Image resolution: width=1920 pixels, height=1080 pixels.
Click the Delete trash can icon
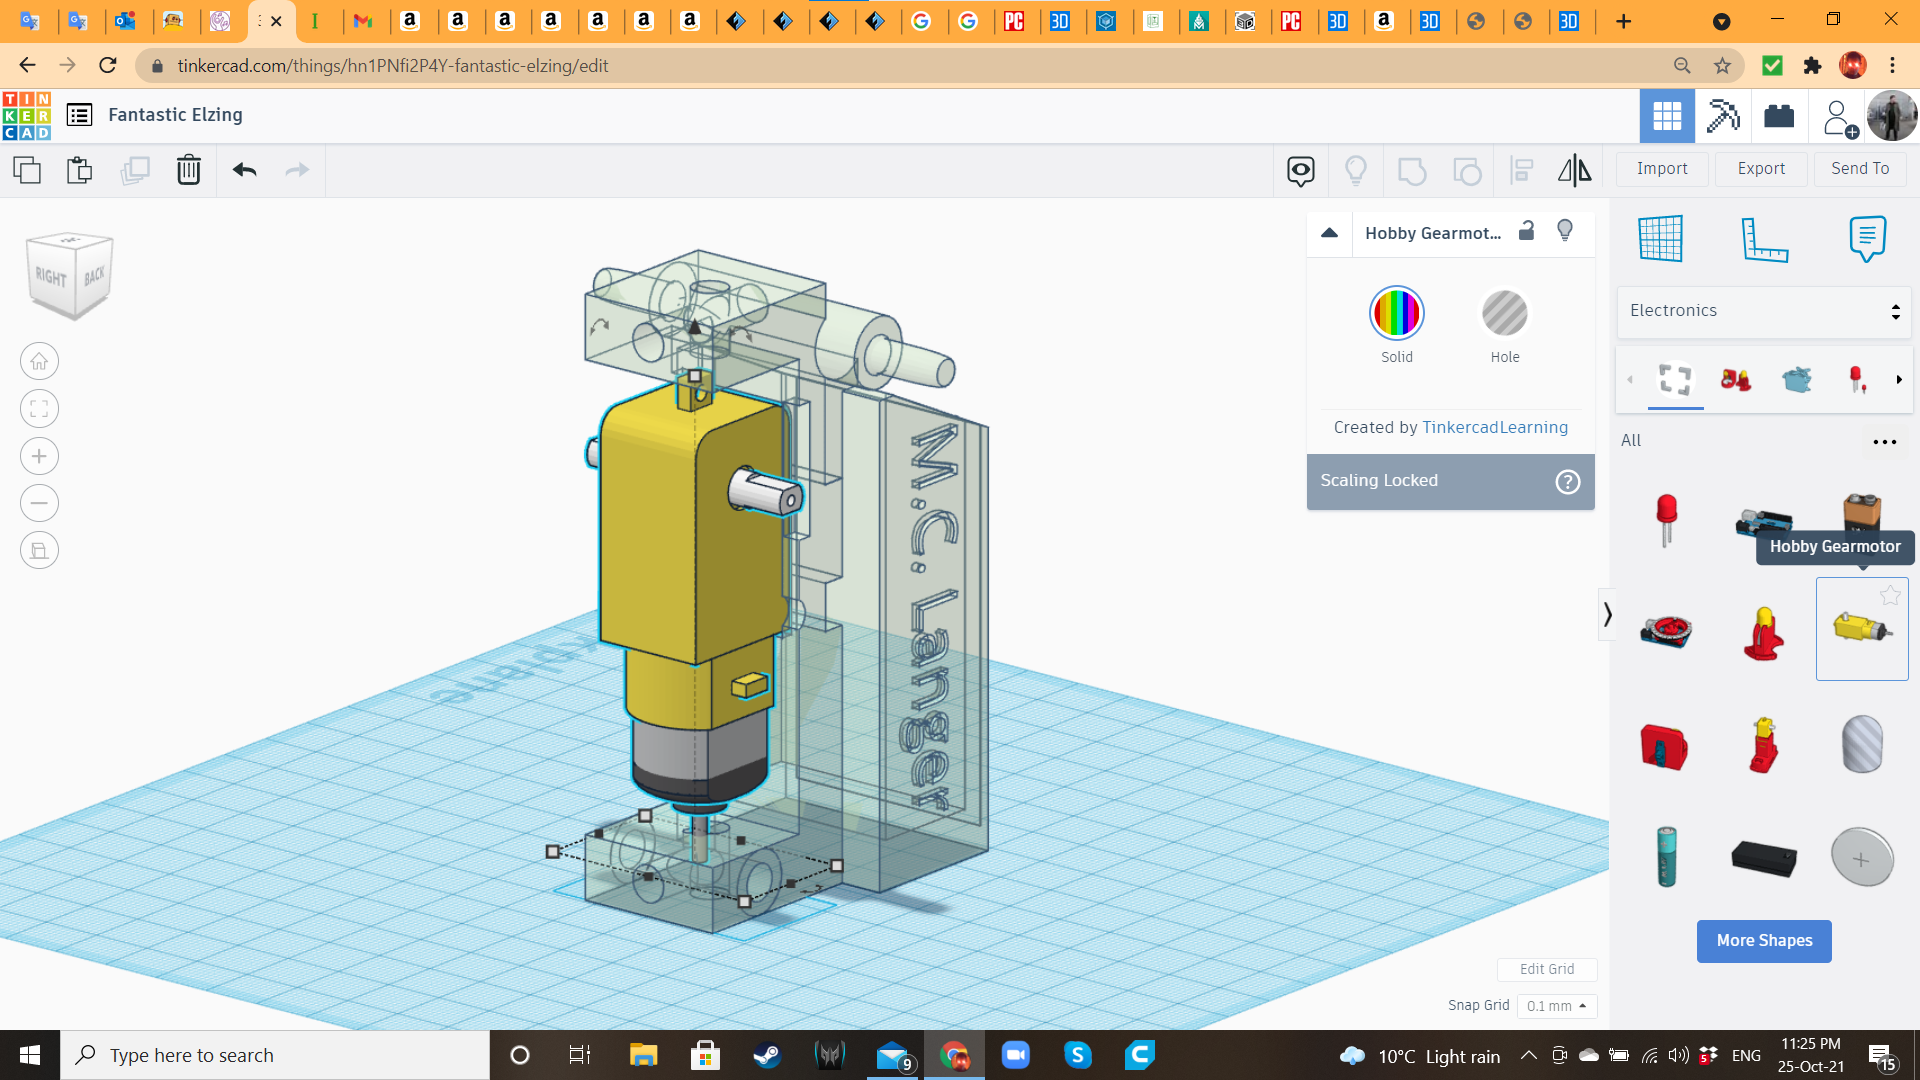pyautogui.click(x=188, y=170)
